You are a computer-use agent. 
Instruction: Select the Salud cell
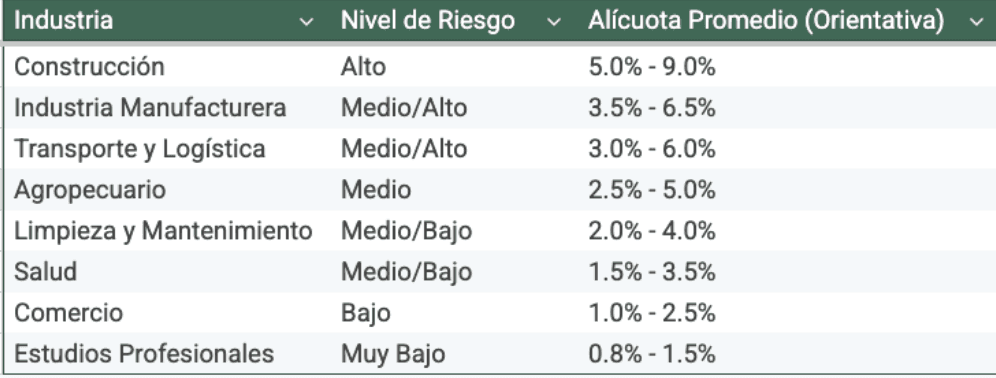click(166, 271)
